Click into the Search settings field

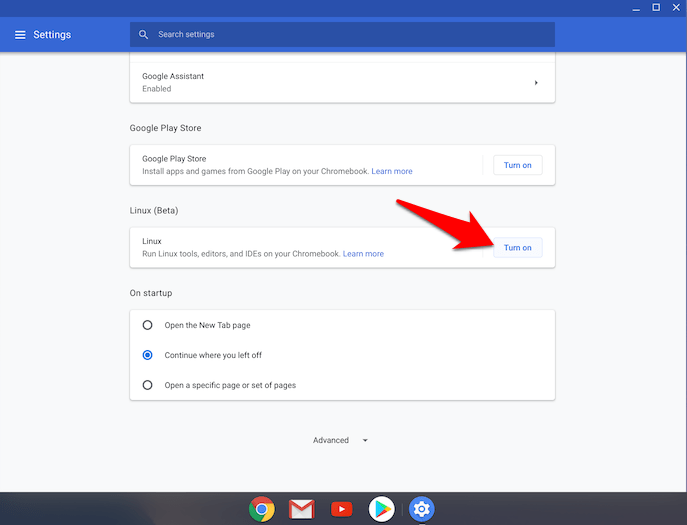(x=350, y=35)
